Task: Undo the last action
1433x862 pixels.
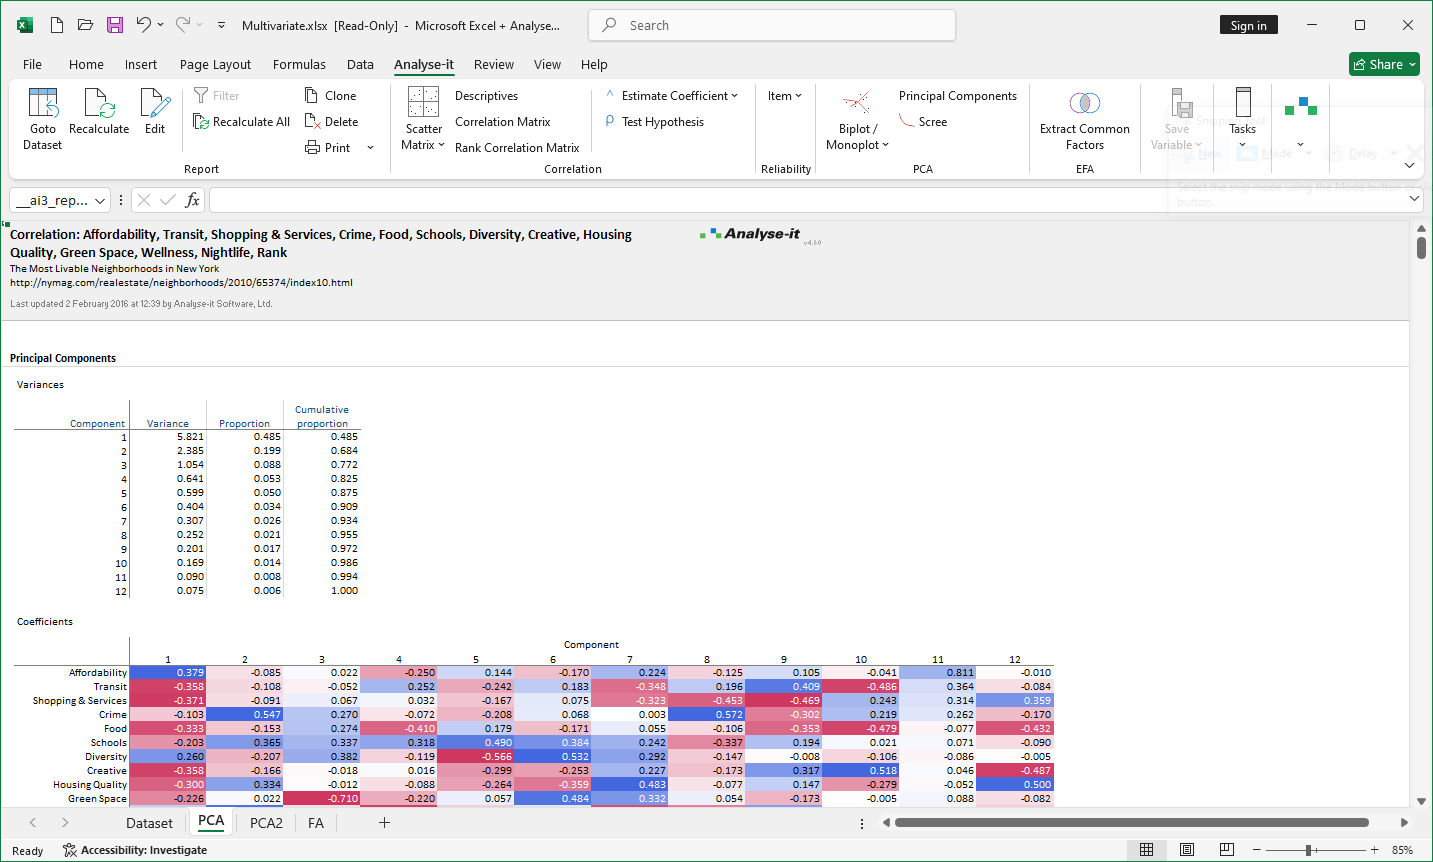Action: tap(144, 25)
